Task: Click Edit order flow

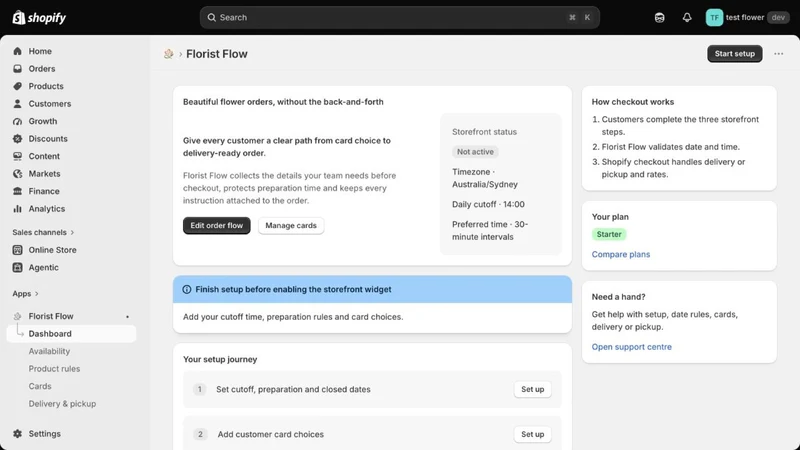Action: pyautogui.click(x=216, y=226)
